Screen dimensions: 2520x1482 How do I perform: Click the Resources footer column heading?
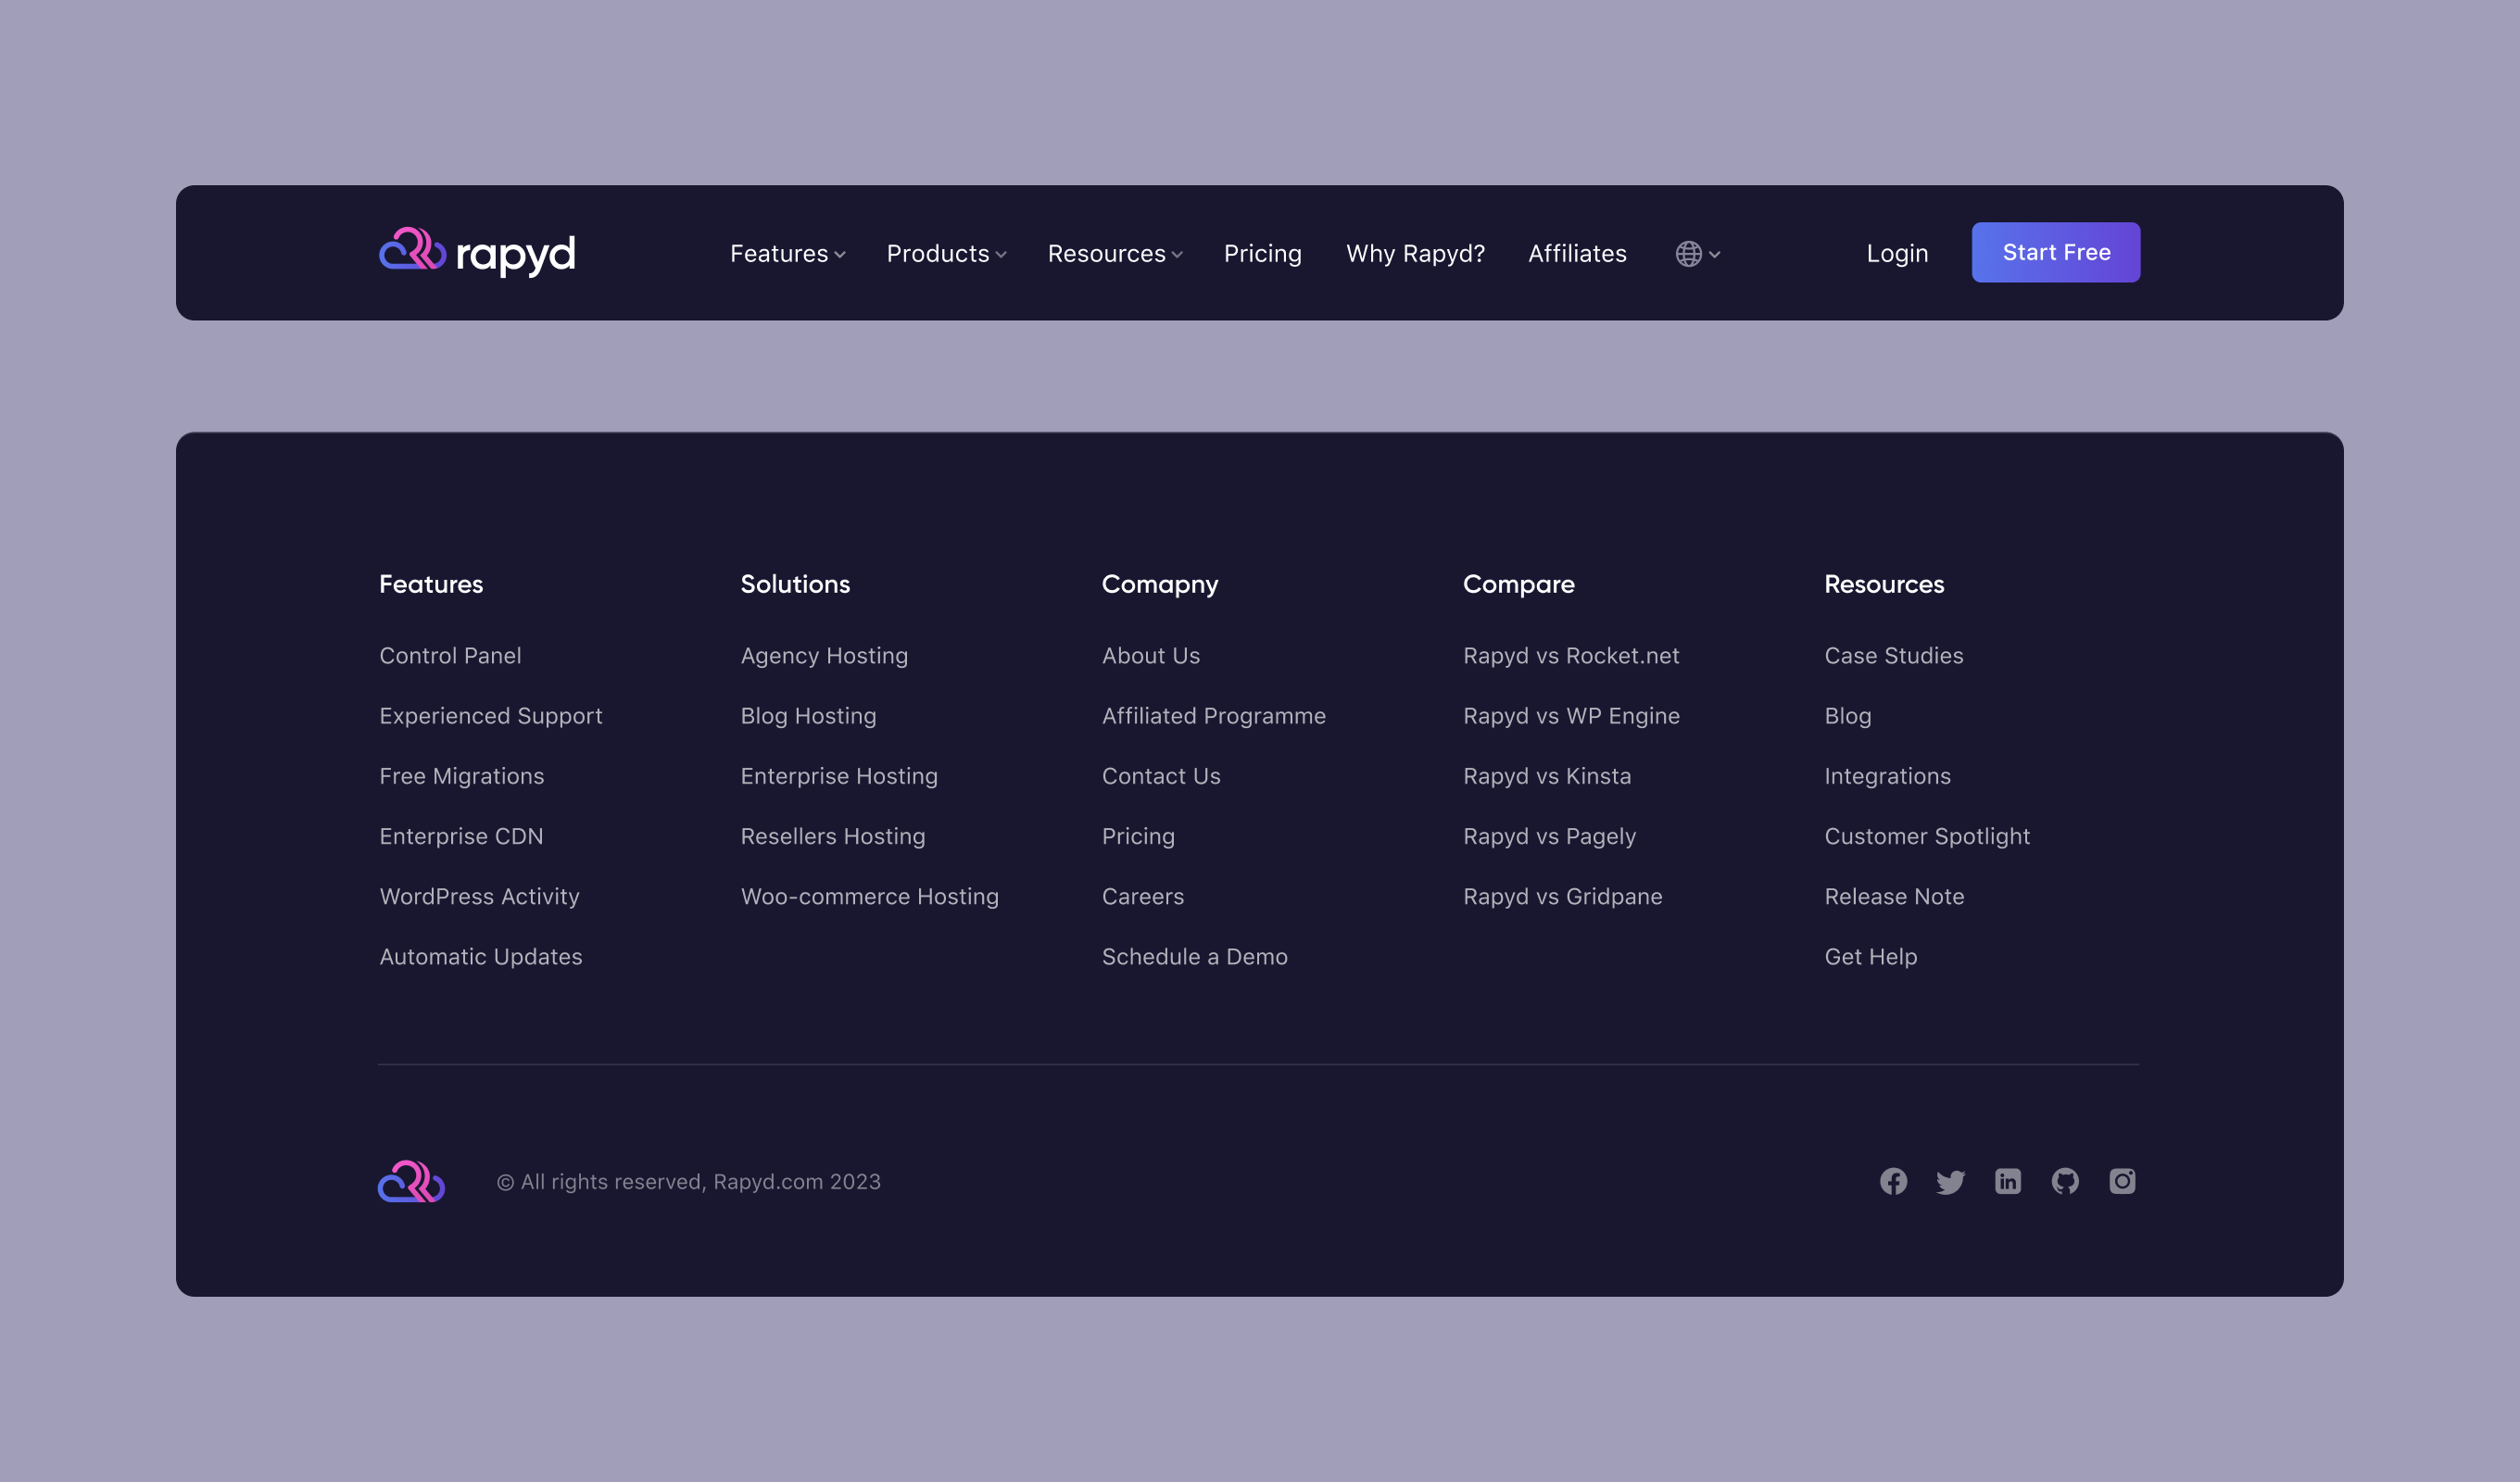[x=1884, y=584]
